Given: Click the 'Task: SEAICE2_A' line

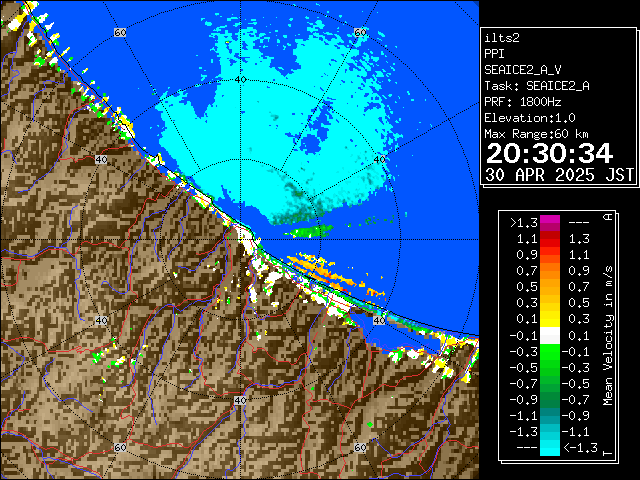Looking at the screenshot, I should click(537, 86).
